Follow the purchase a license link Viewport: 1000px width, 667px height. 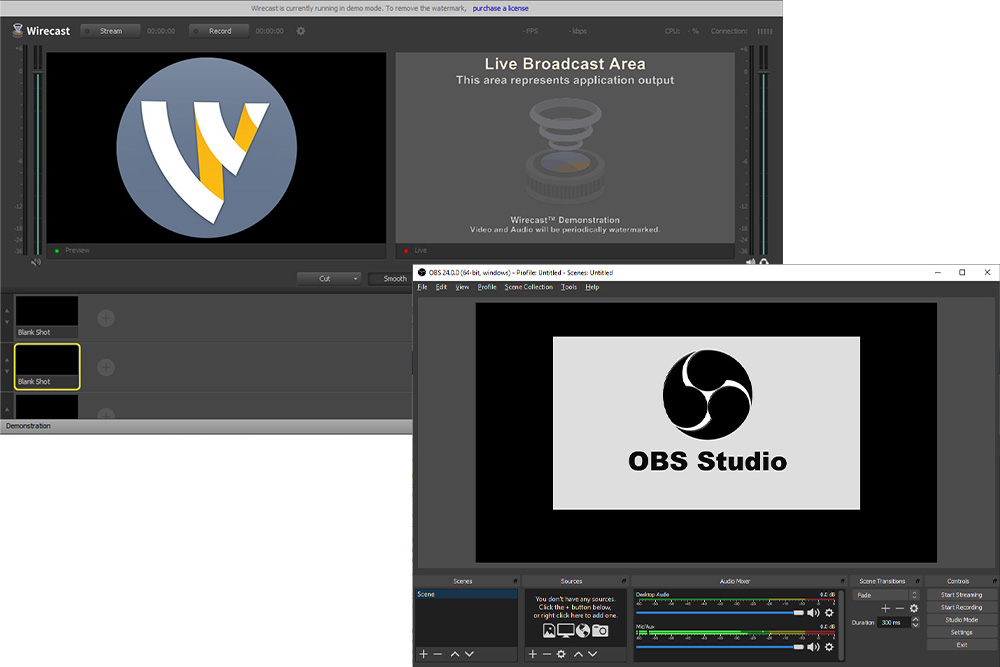(x=501, y=8)
